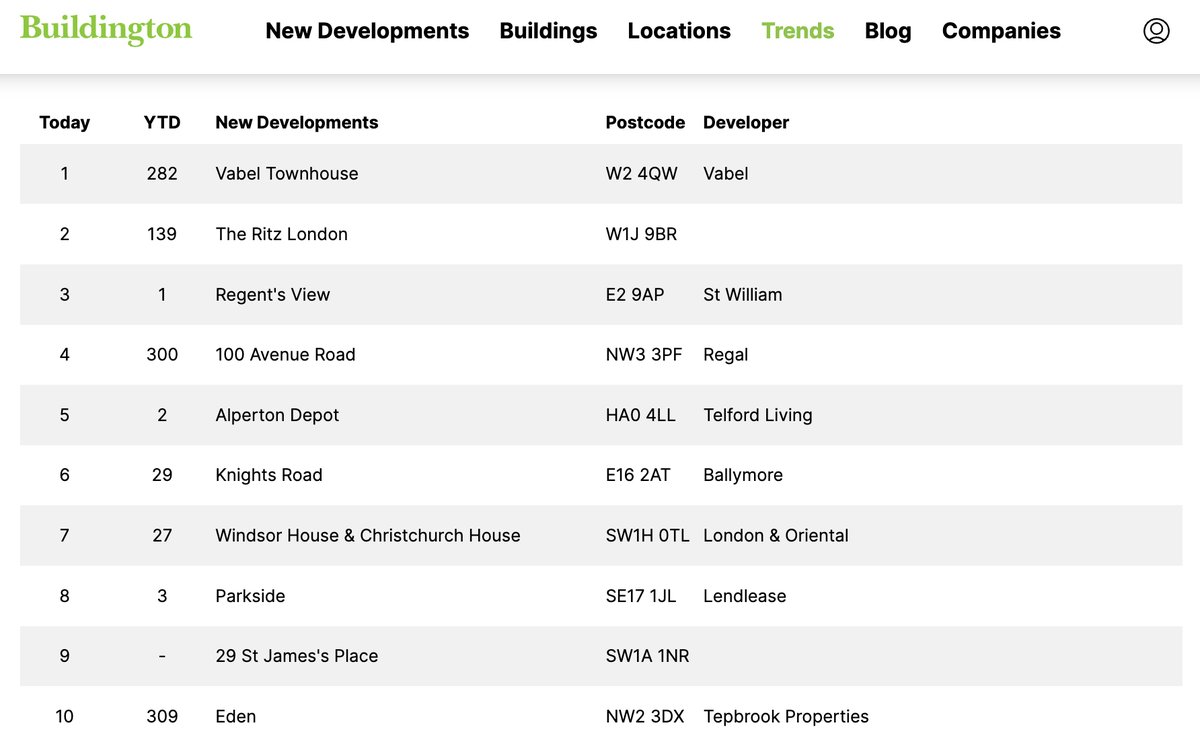The image size is (1200, 744).
Task: Click the dash YTD value for 29 St James's Place
Action: pyautogui.click(x=162, y=656)
